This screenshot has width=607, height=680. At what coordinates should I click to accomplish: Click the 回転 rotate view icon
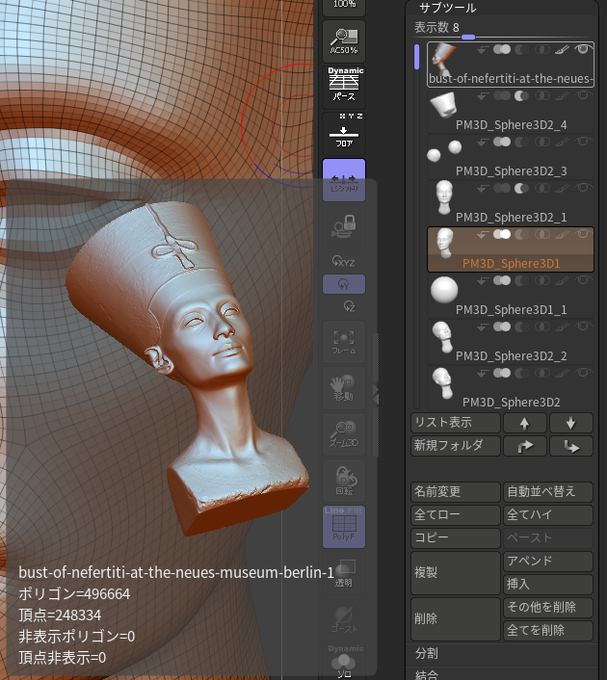[x=344, y=481]
